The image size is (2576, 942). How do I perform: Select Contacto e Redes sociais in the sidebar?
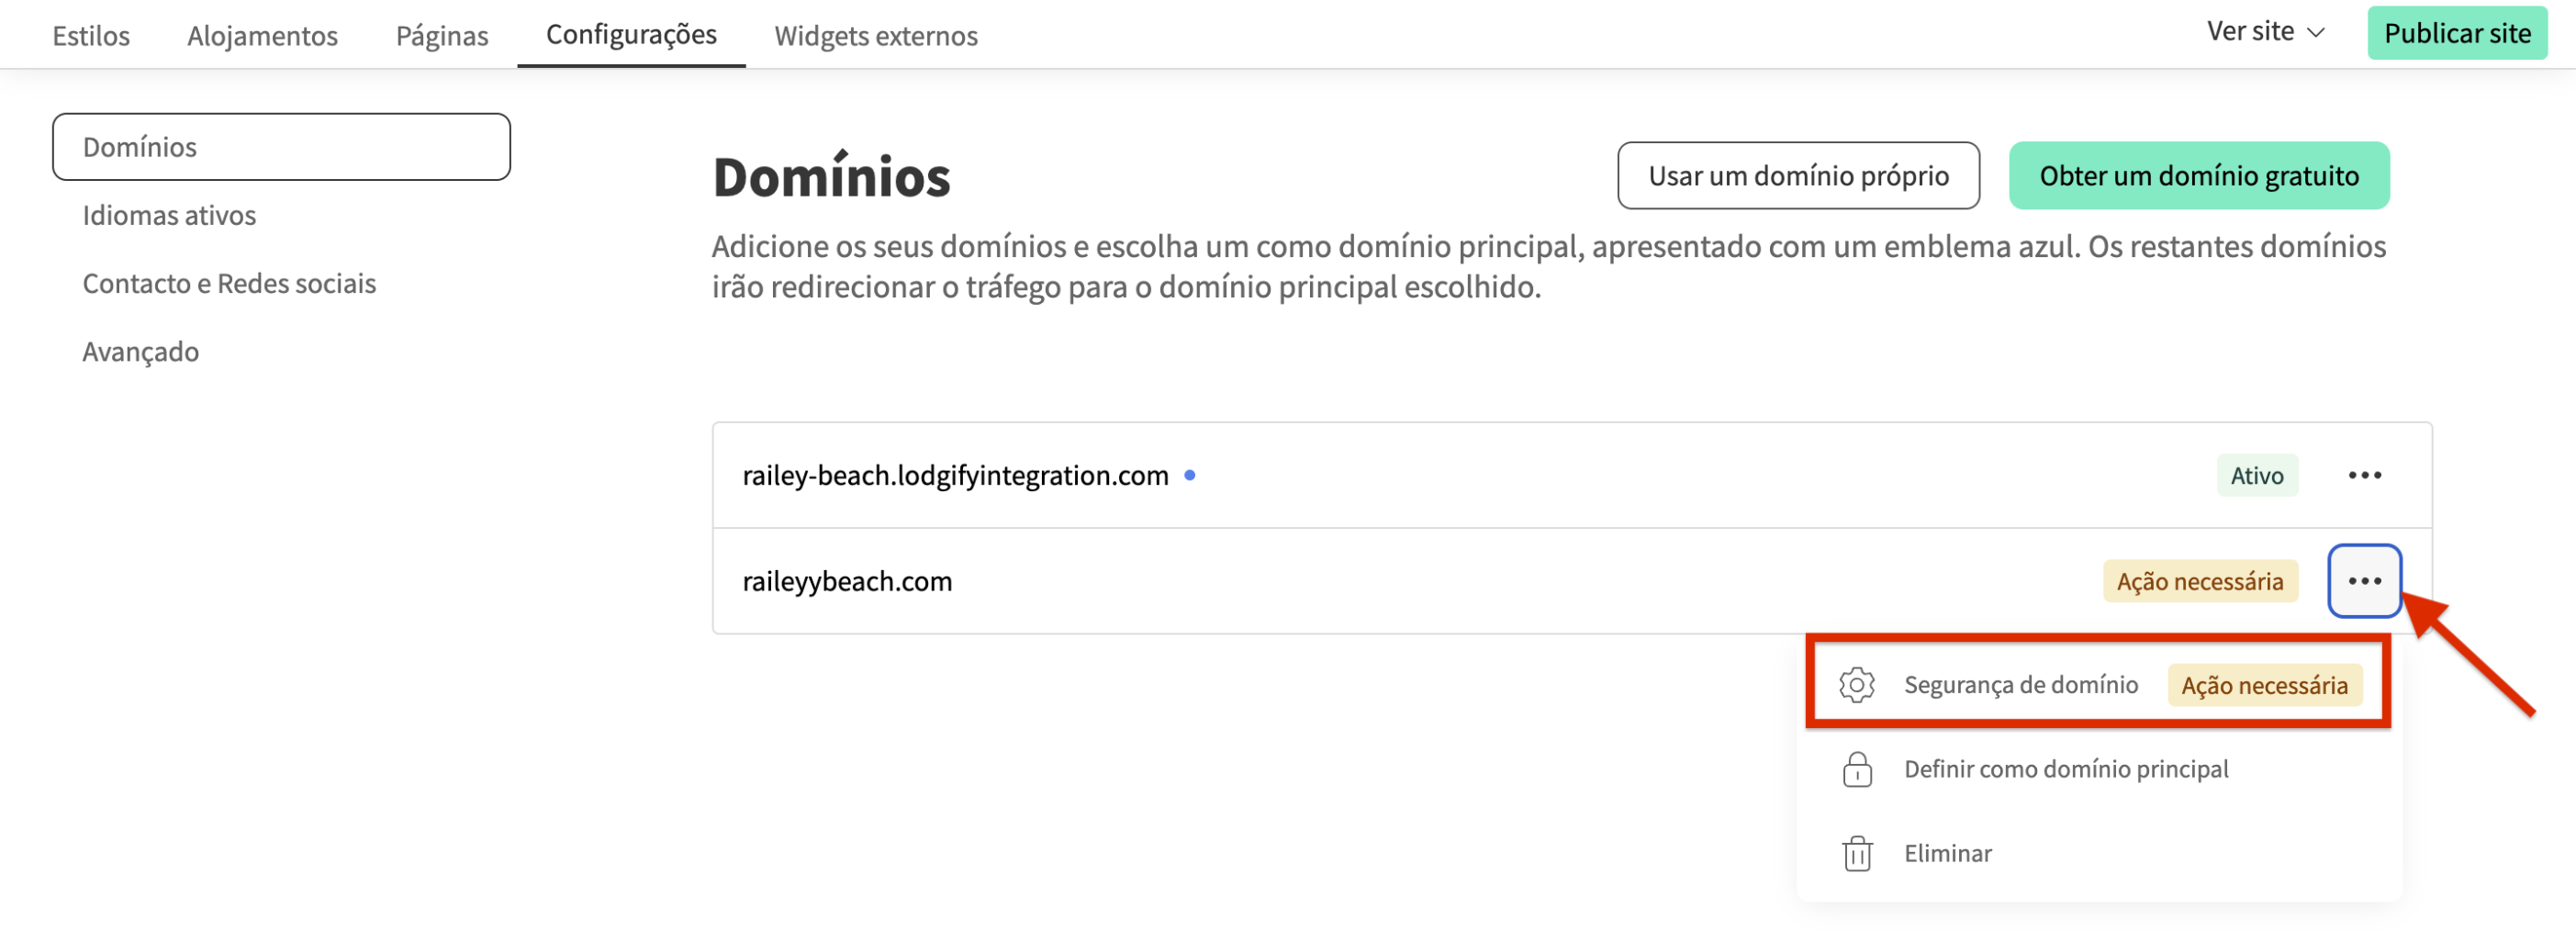(229, 283)
